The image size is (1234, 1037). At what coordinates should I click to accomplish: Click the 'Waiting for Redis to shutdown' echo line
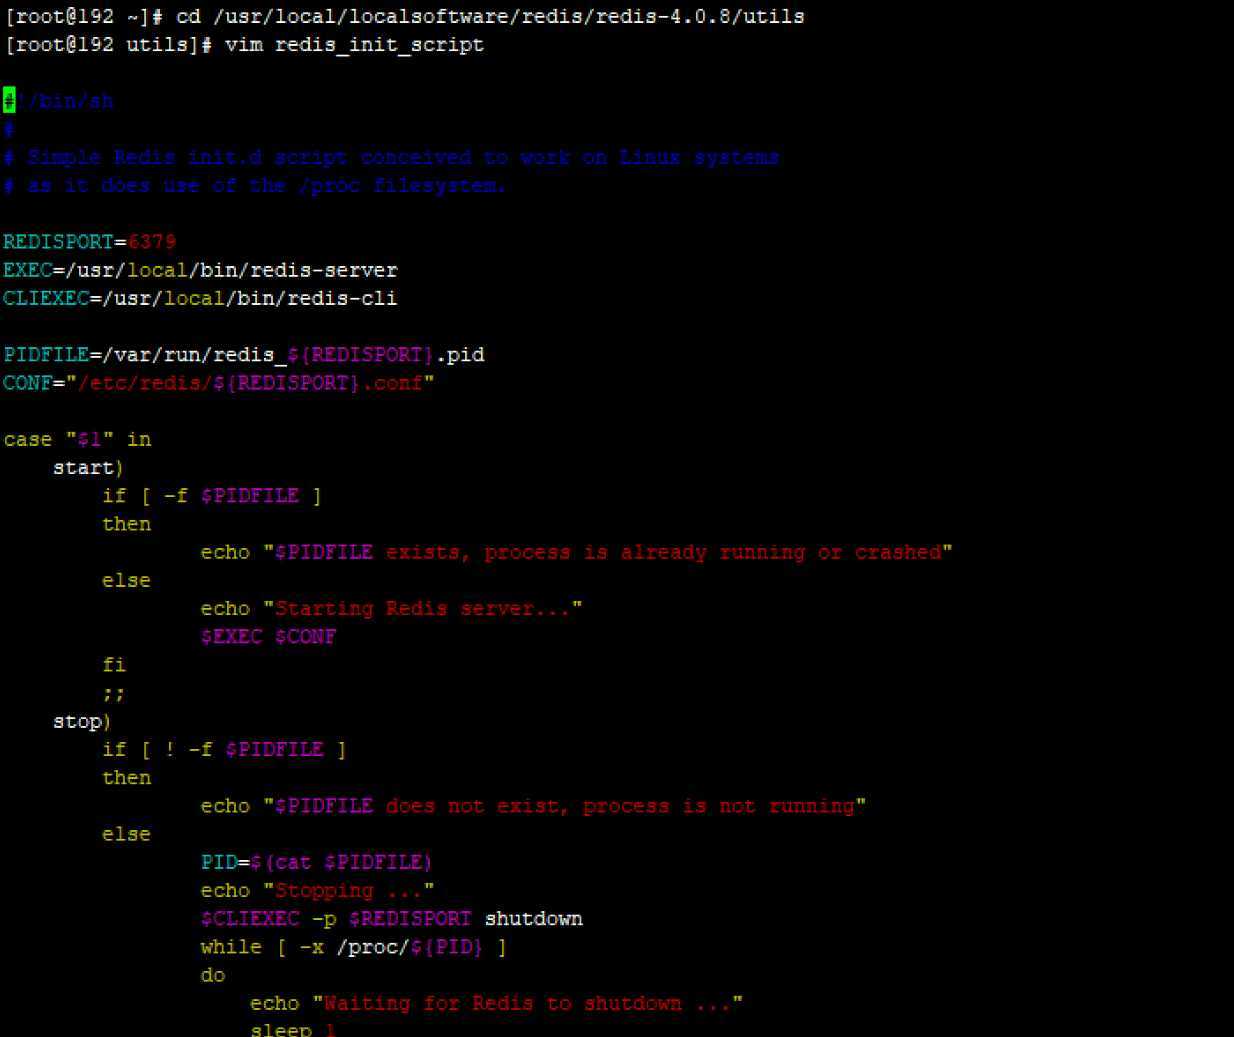[x=496, y=1003]
